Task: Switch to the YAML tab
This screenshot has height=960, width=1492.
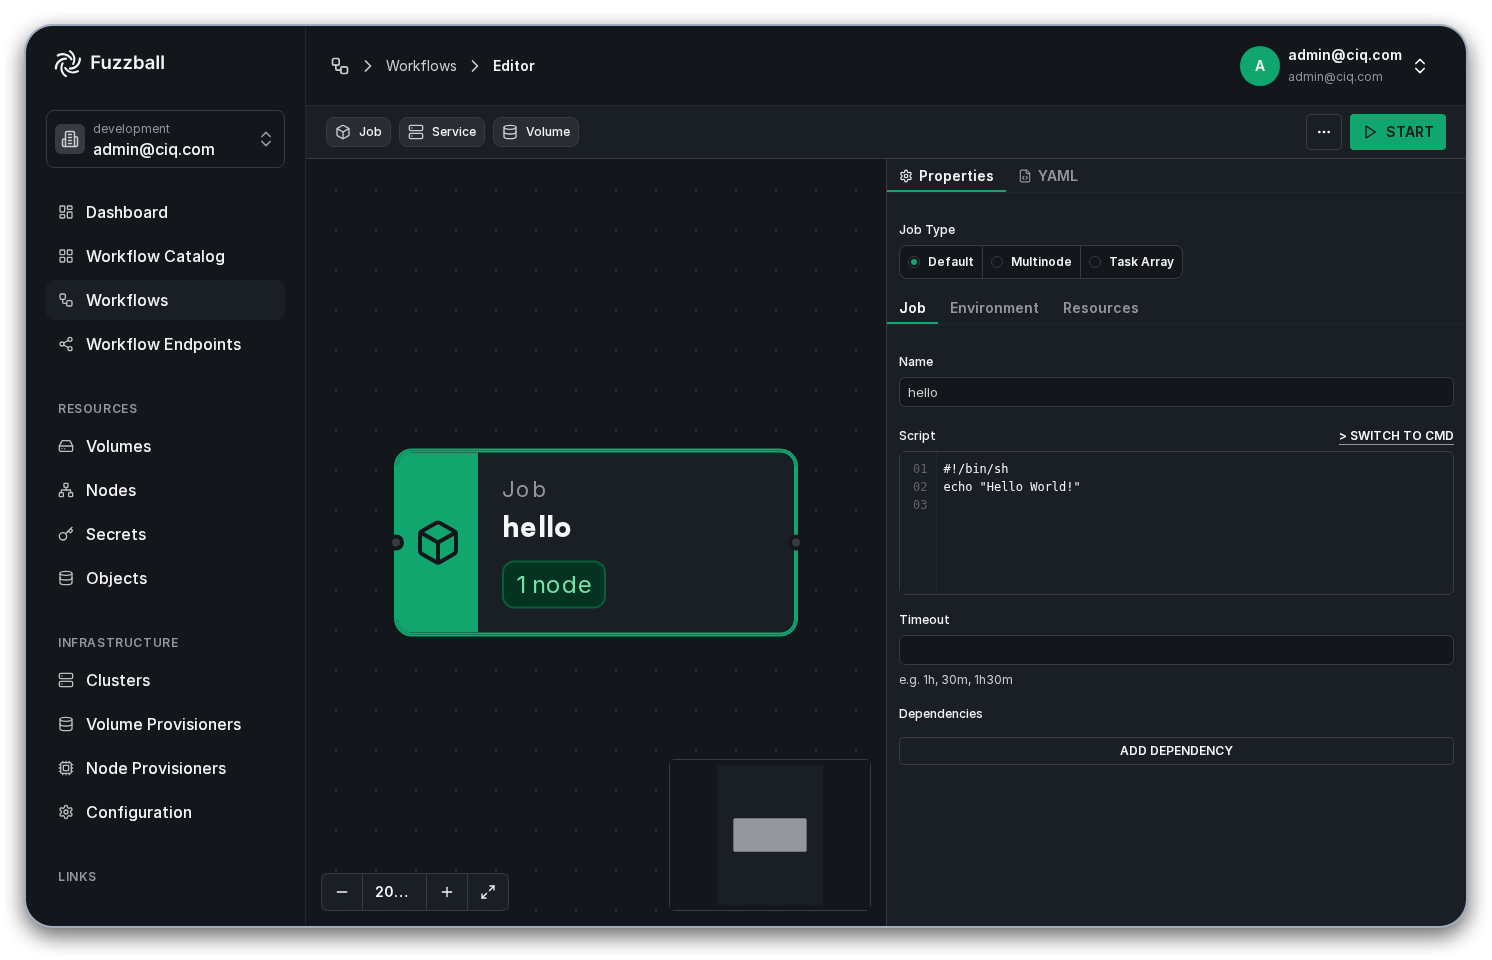Action: 1048,176
